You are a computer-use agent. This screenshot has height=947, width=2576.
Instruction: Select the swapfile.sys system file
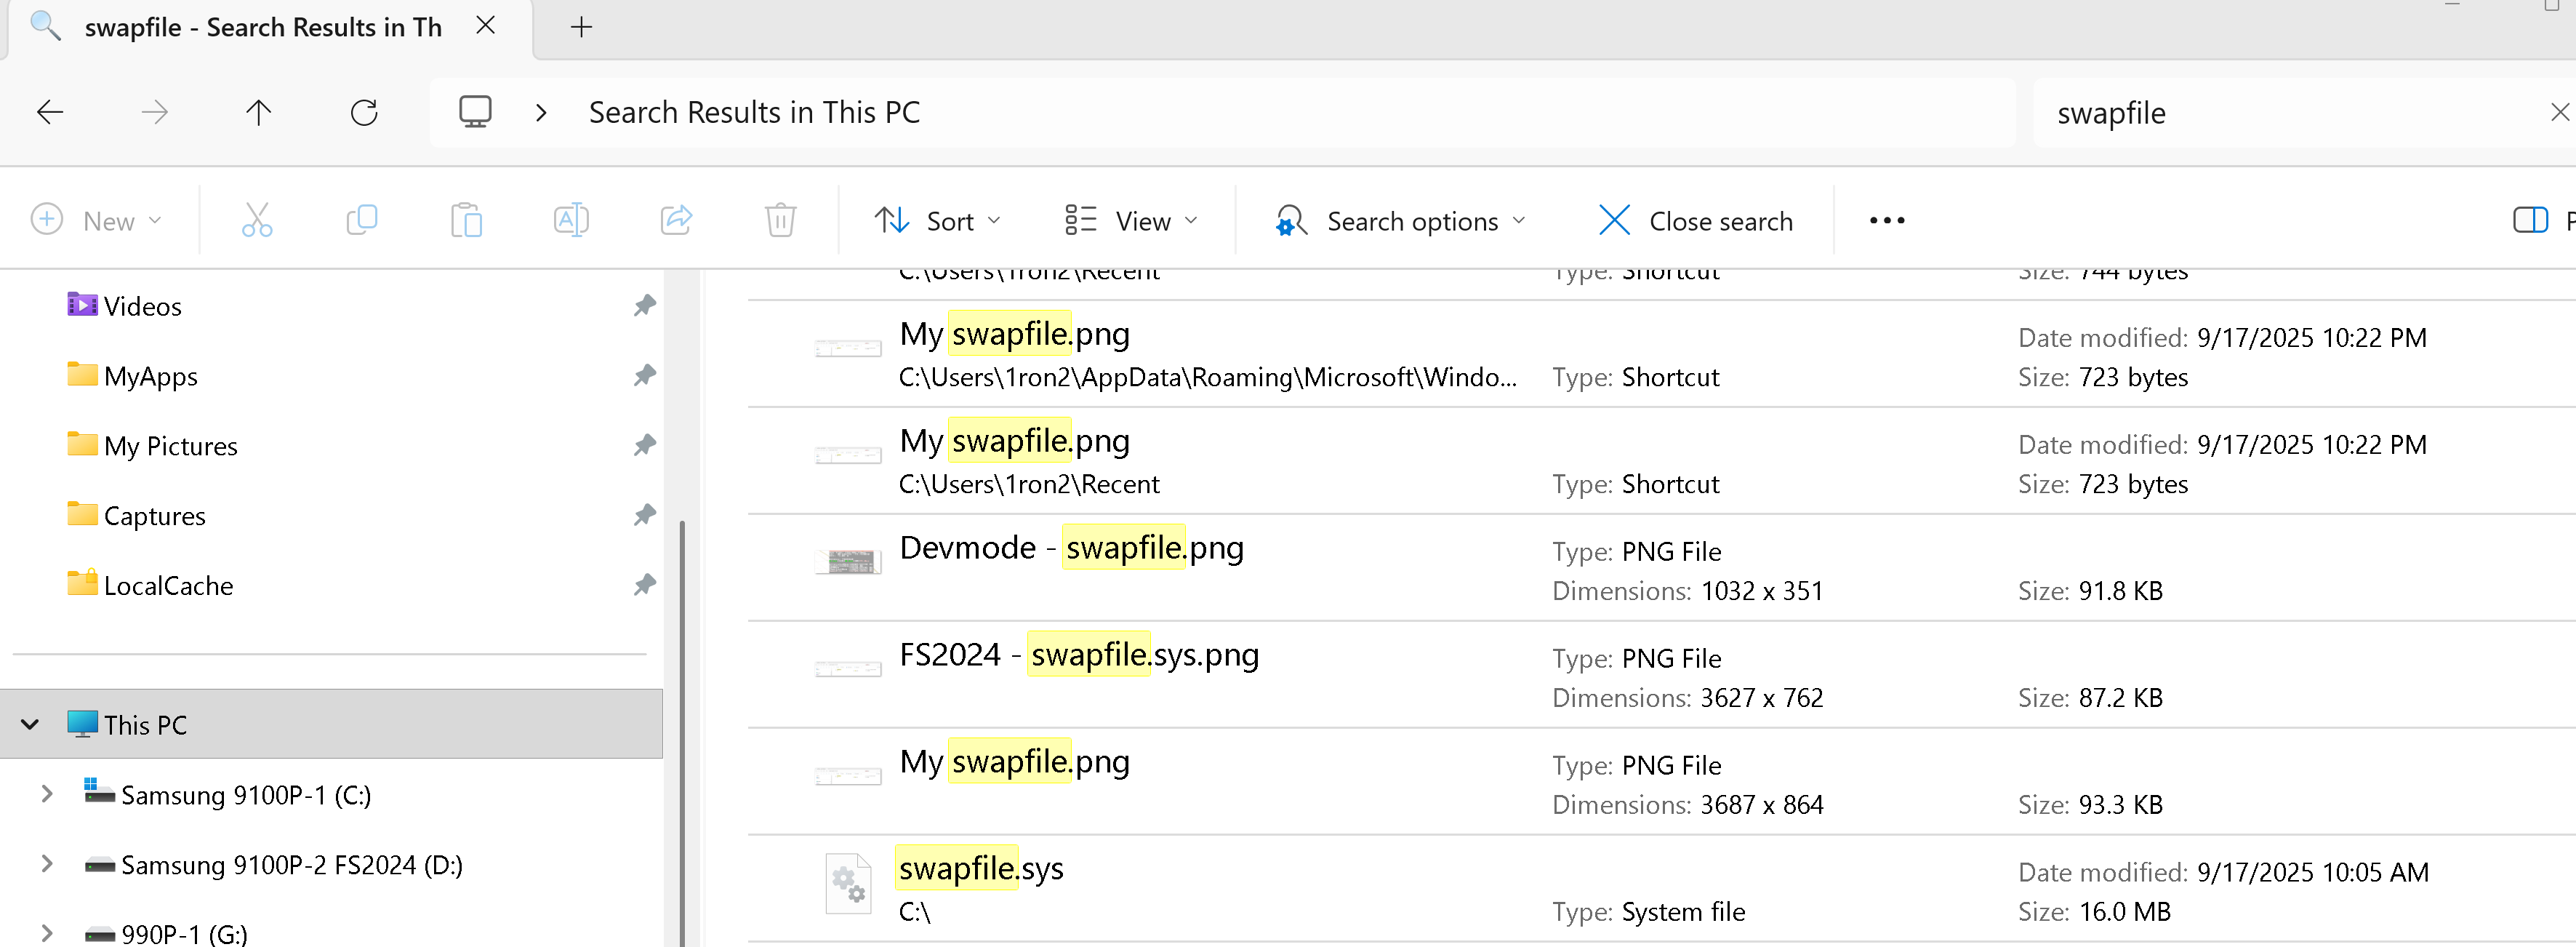(x=980, y=868)
